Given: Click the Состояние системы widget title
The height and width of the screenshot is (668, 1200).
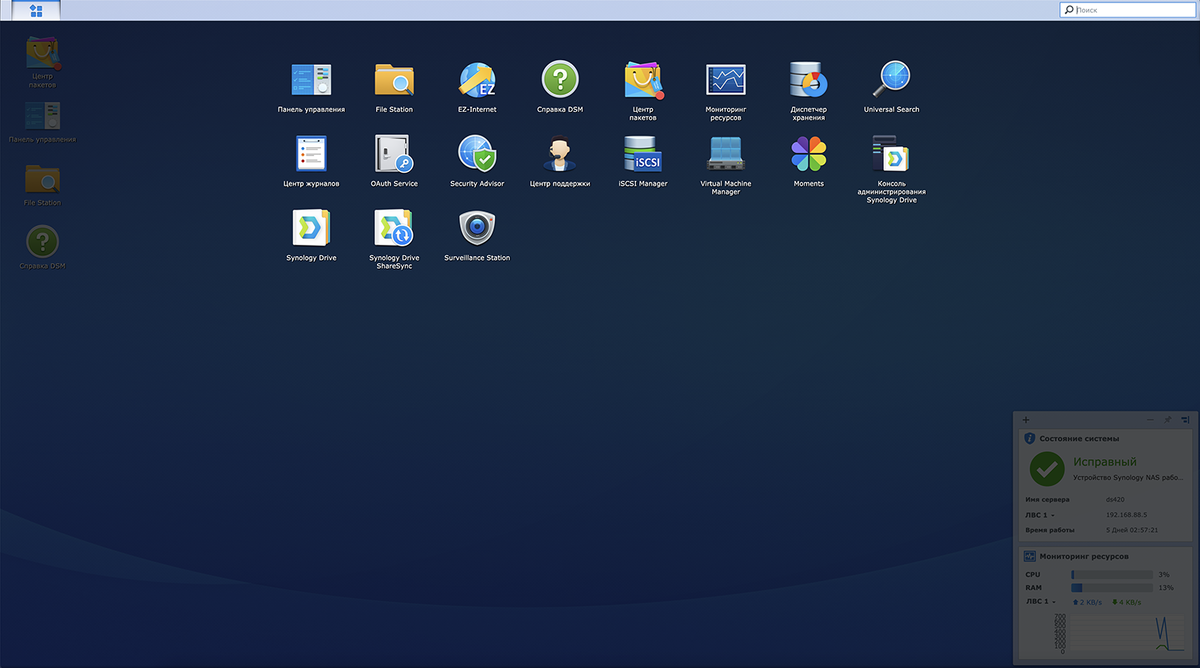Looking at the screenshot, I should click(x=1079, y=438).
